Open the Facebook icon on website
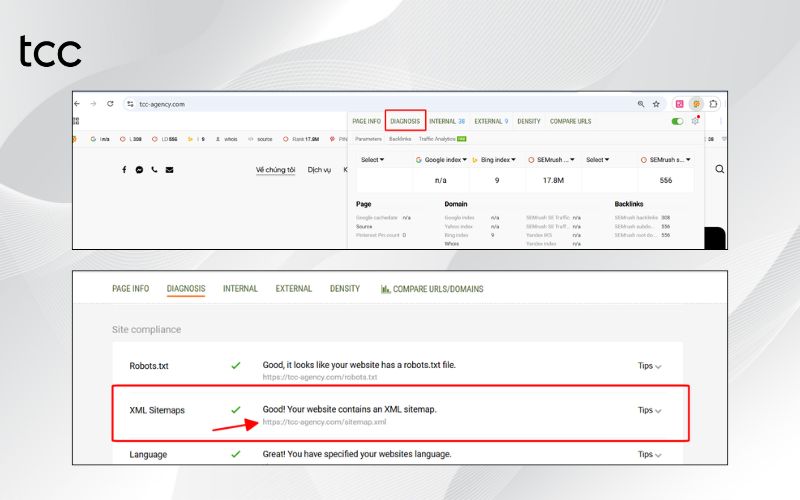 point(124,169)
